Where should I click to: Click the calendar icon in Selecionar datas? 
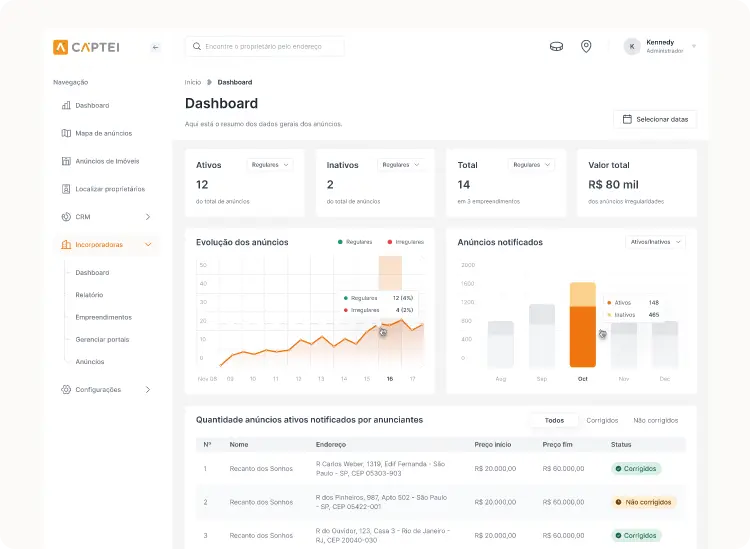627,119
